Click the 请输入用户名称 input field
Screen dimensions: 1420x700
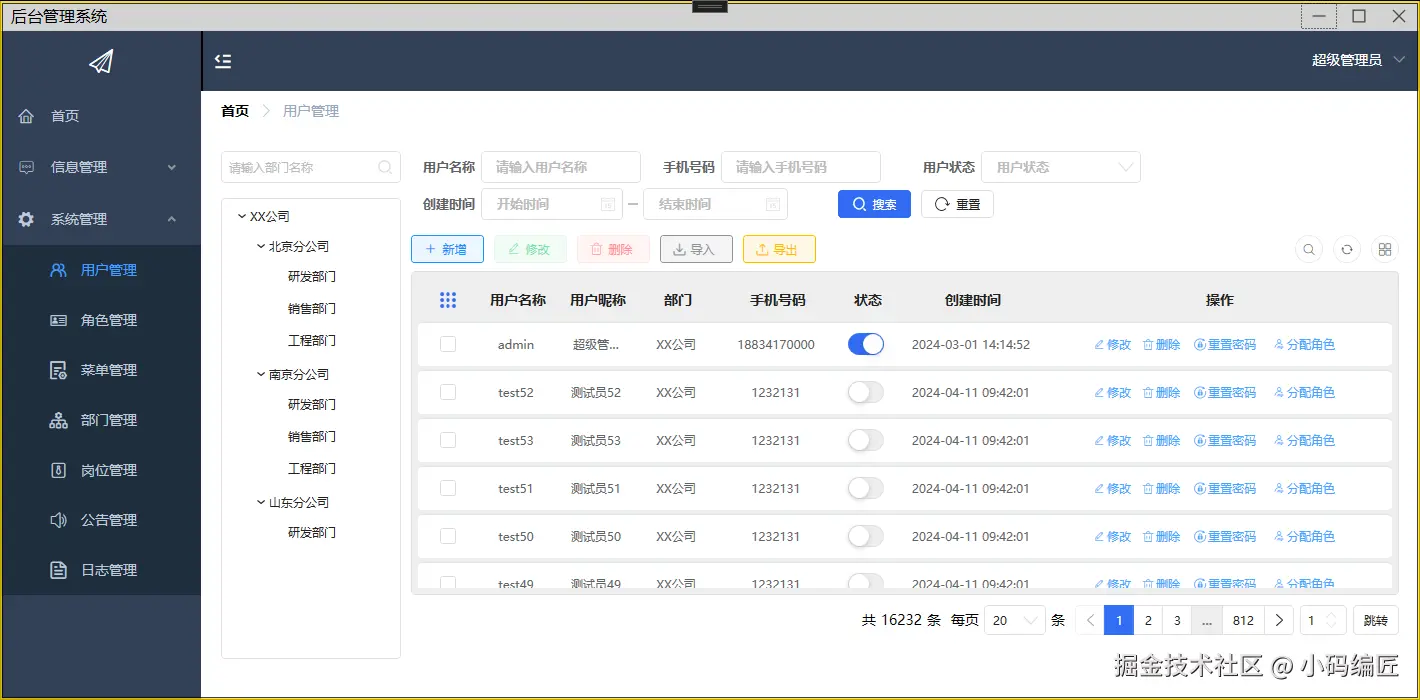click(x=561, y=167)
